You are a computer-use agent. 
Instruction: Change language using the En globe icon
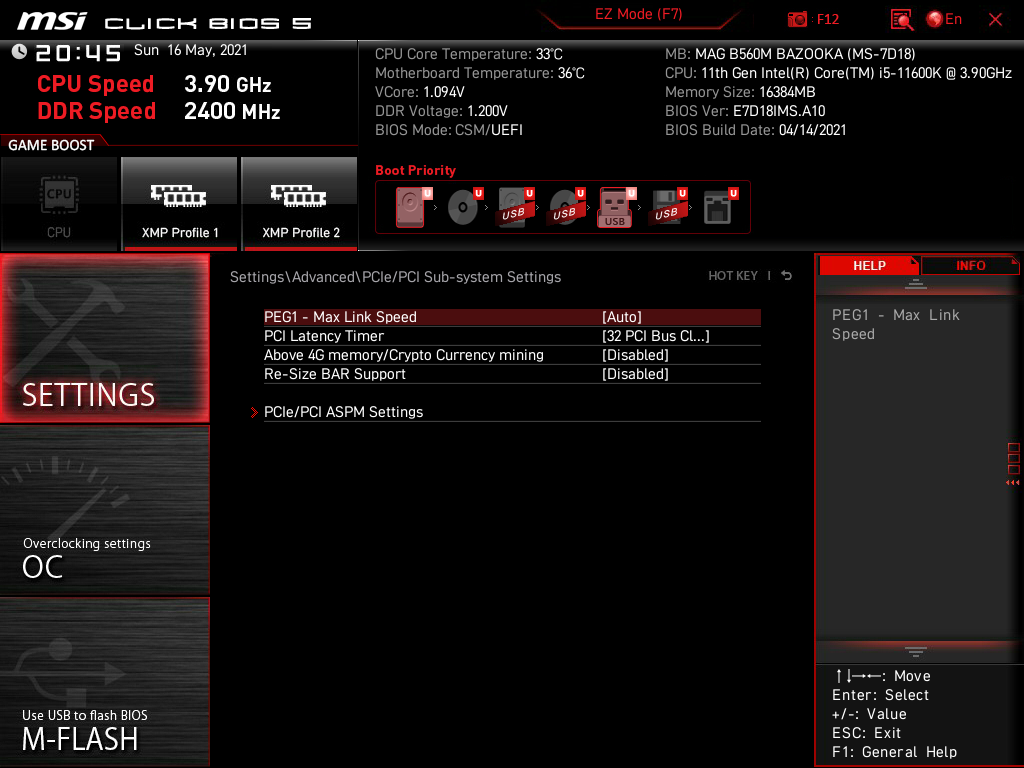[944, 20]
